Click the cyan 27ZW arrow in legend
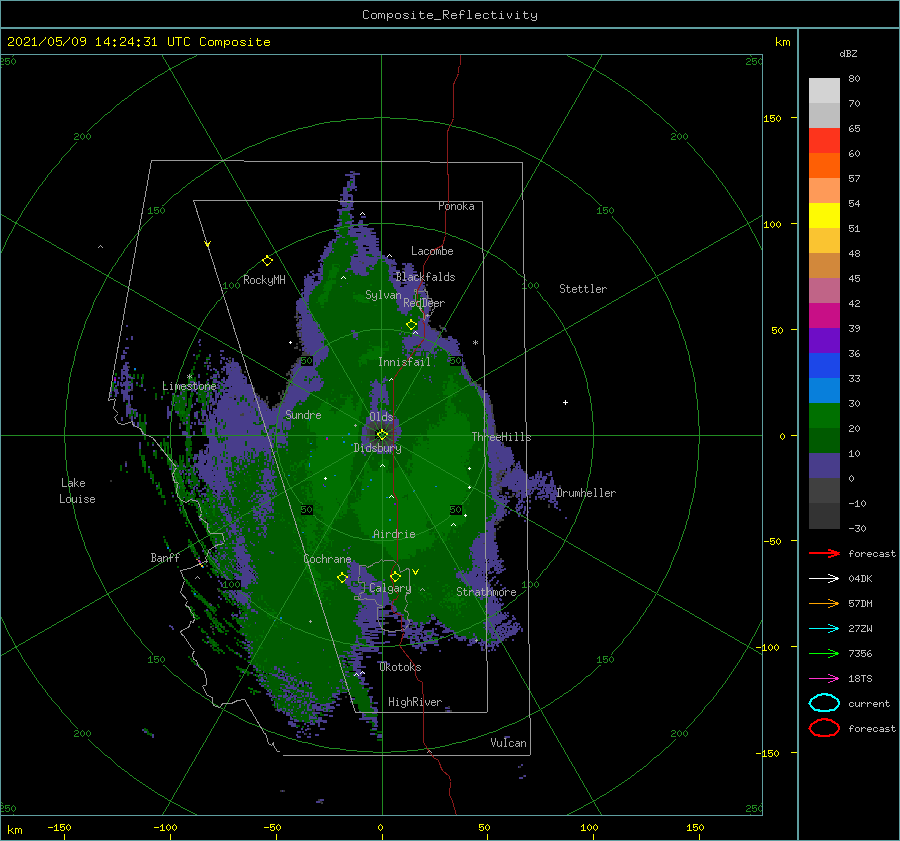Image resolution: width=900 pixels, height=841 pixels. [824, 629]
